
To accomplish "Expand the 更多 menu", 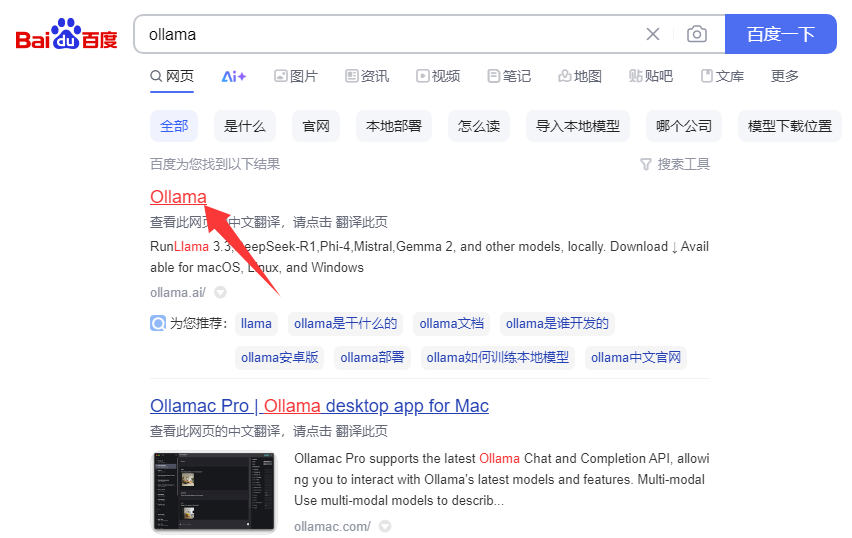I will (x=785, y=76).
